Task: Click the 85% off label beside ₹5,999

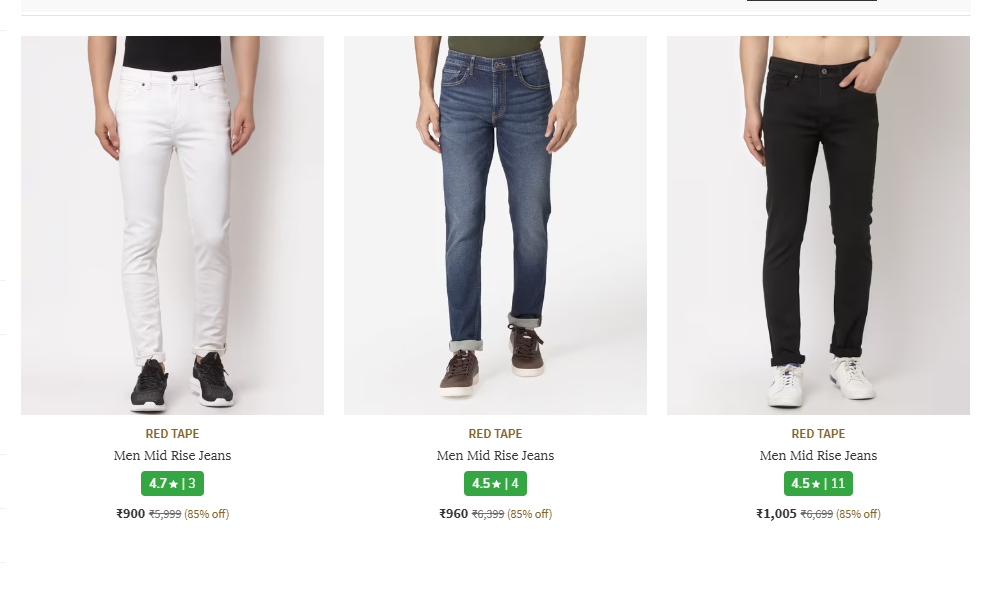Action: [x=207, y=514]
